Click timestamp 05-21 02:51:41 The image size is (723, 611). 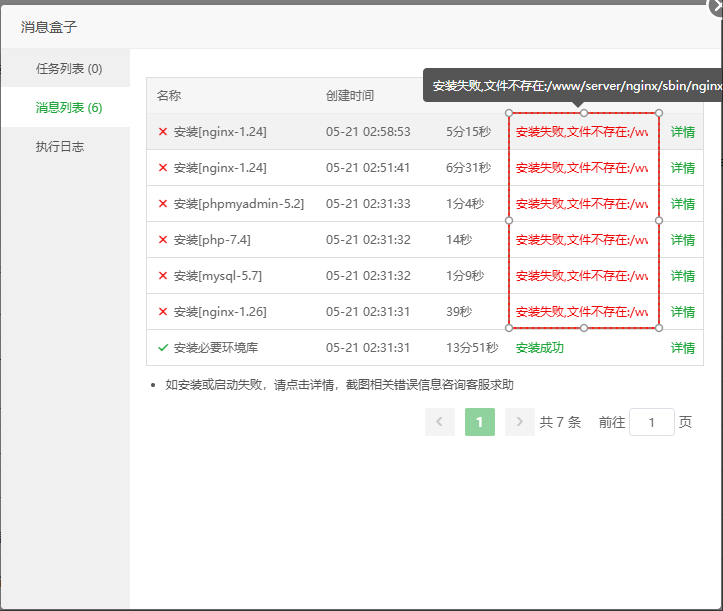(x=368, y=168)
